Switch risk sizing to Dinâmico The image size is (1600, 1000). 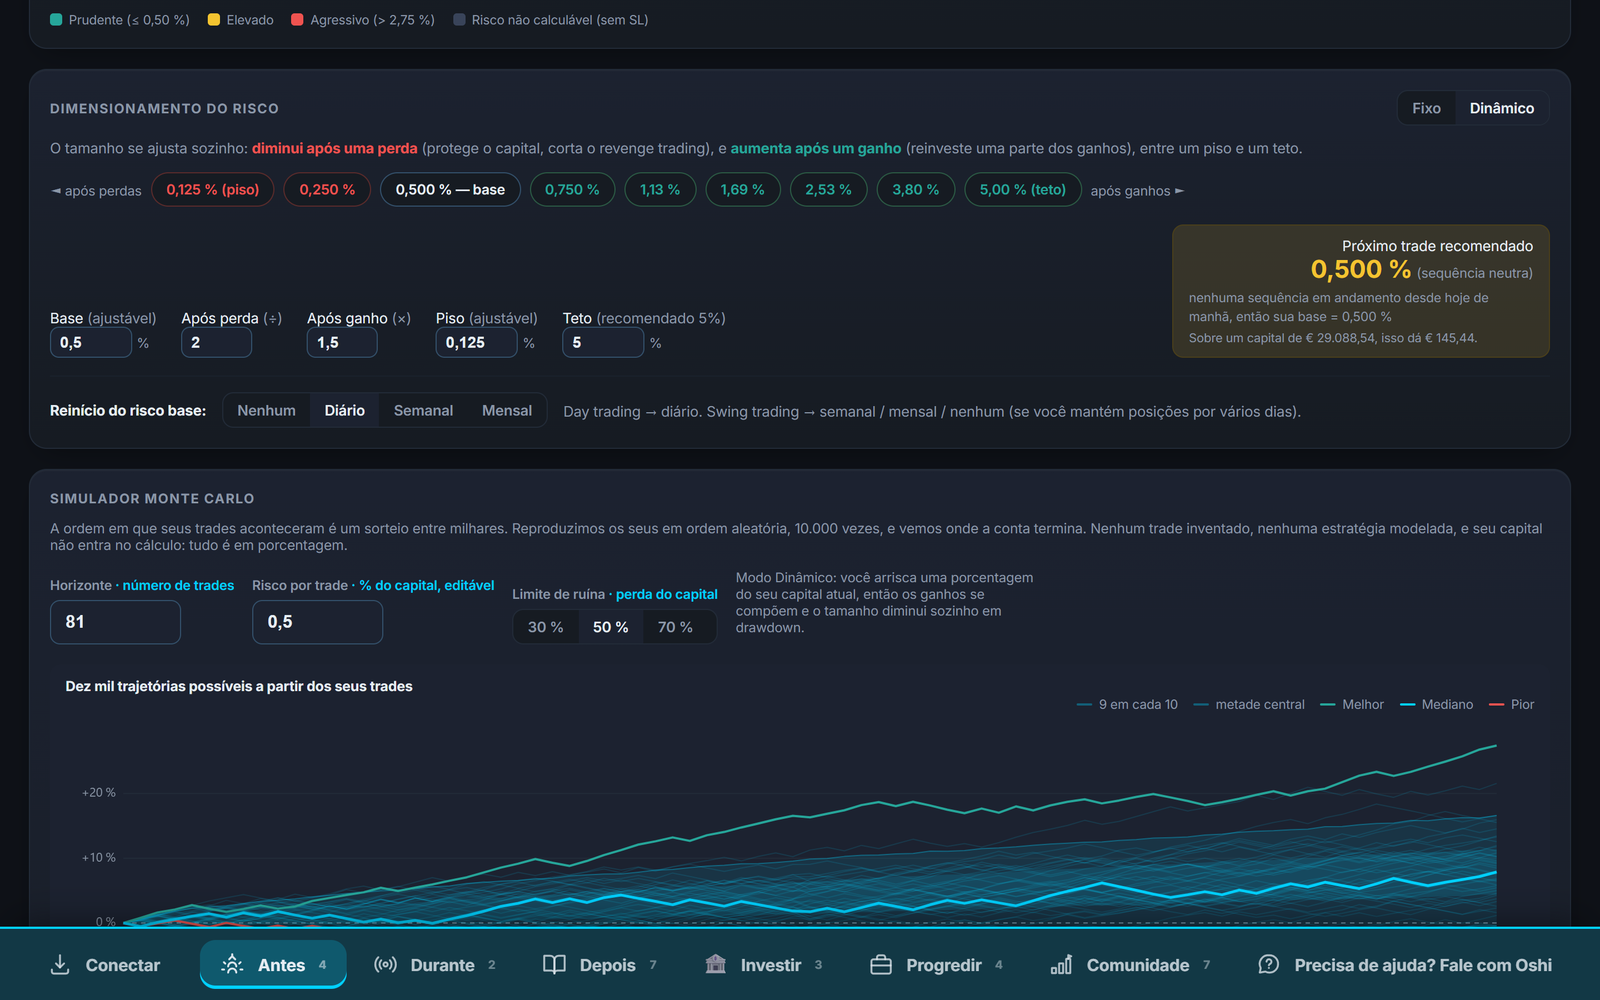point(1501,108)
